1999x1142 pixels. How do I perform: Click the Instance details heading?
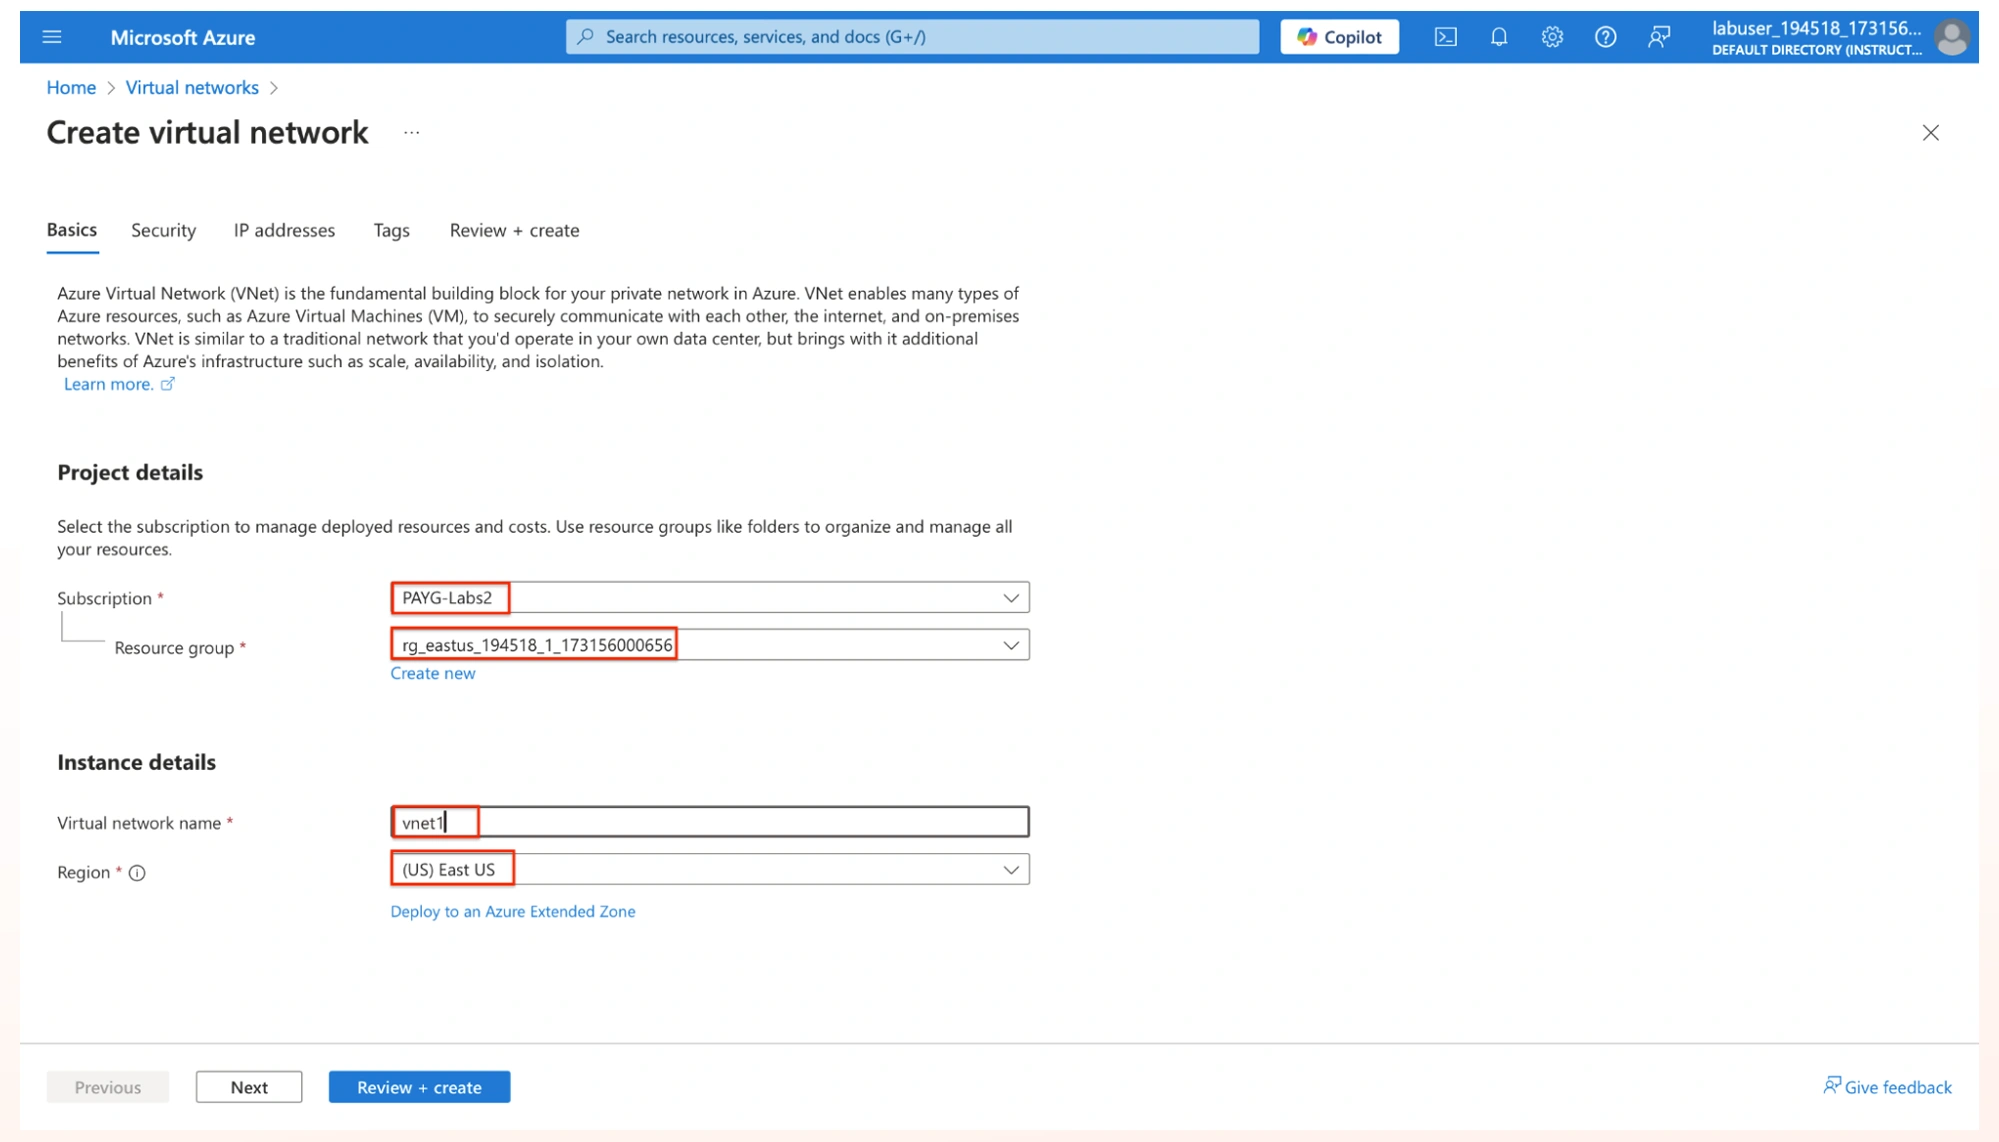(136, 762)
